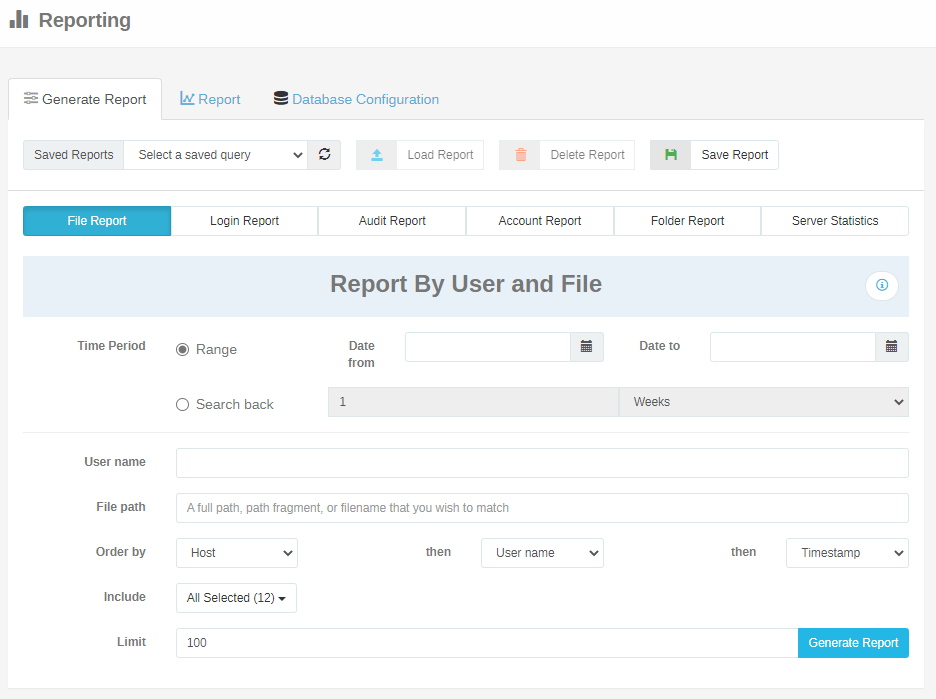Open the Report tab
Image resolution: width=936 pixels, height=699 pixels.
coord(210,99)
